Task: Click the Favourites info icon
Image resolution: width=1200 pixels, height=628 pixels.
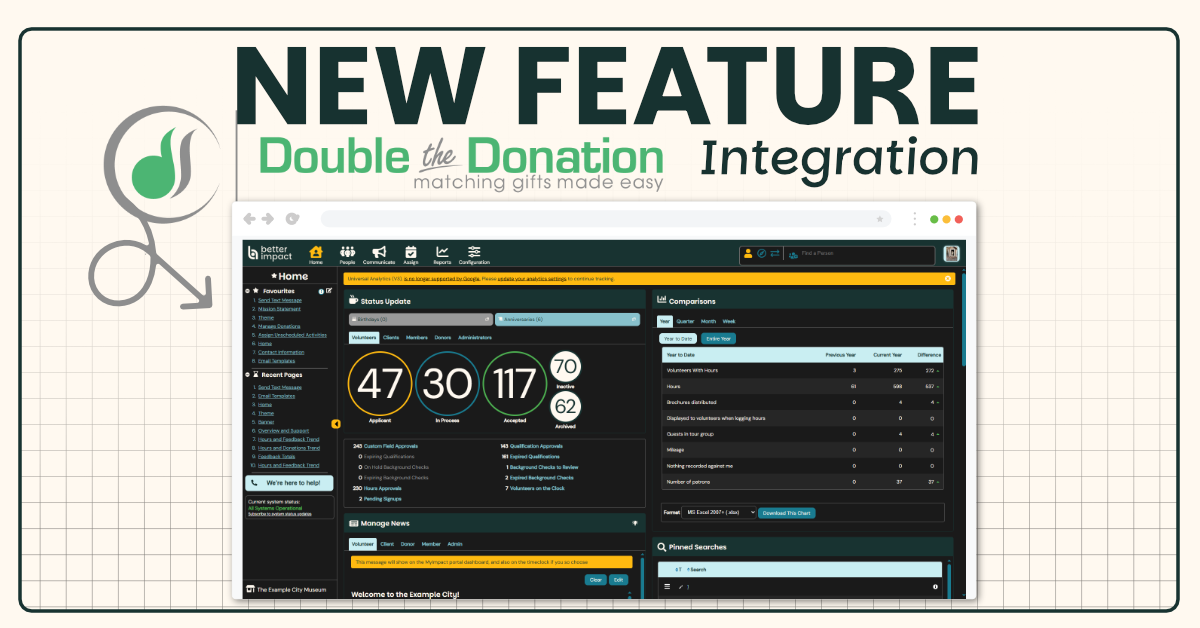Action: (x=321, y=291)
